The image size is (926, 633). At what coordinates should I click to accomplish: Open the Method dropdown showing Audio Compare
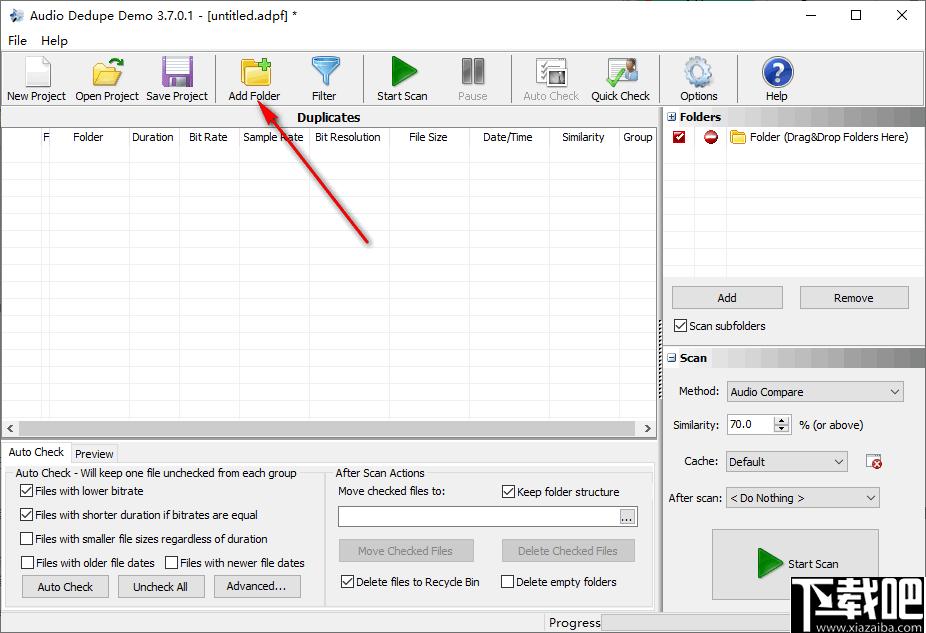click(815, 391)
